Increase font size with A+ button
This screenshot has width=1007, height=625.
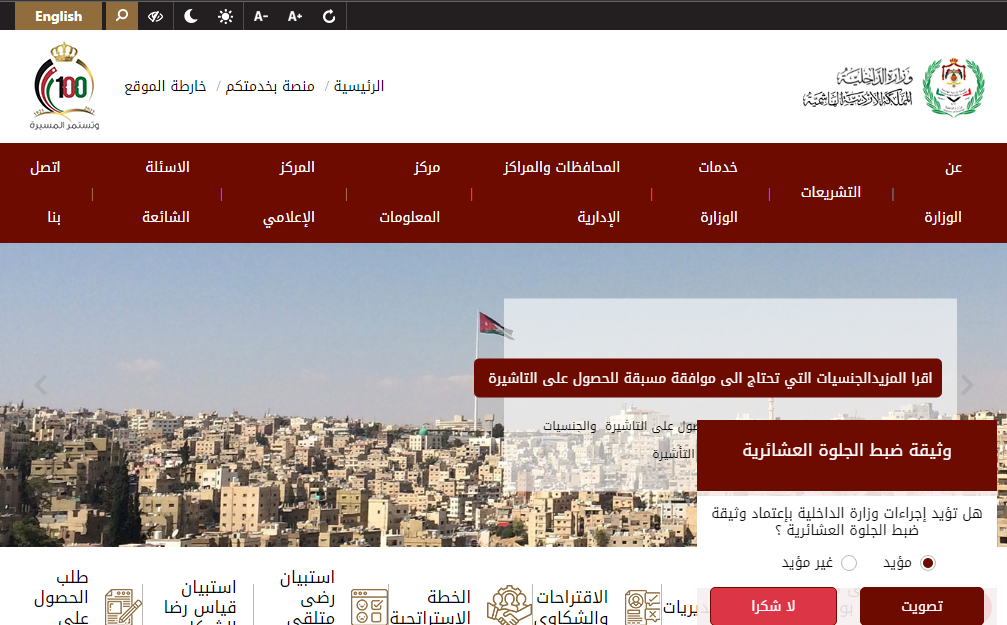295,16
